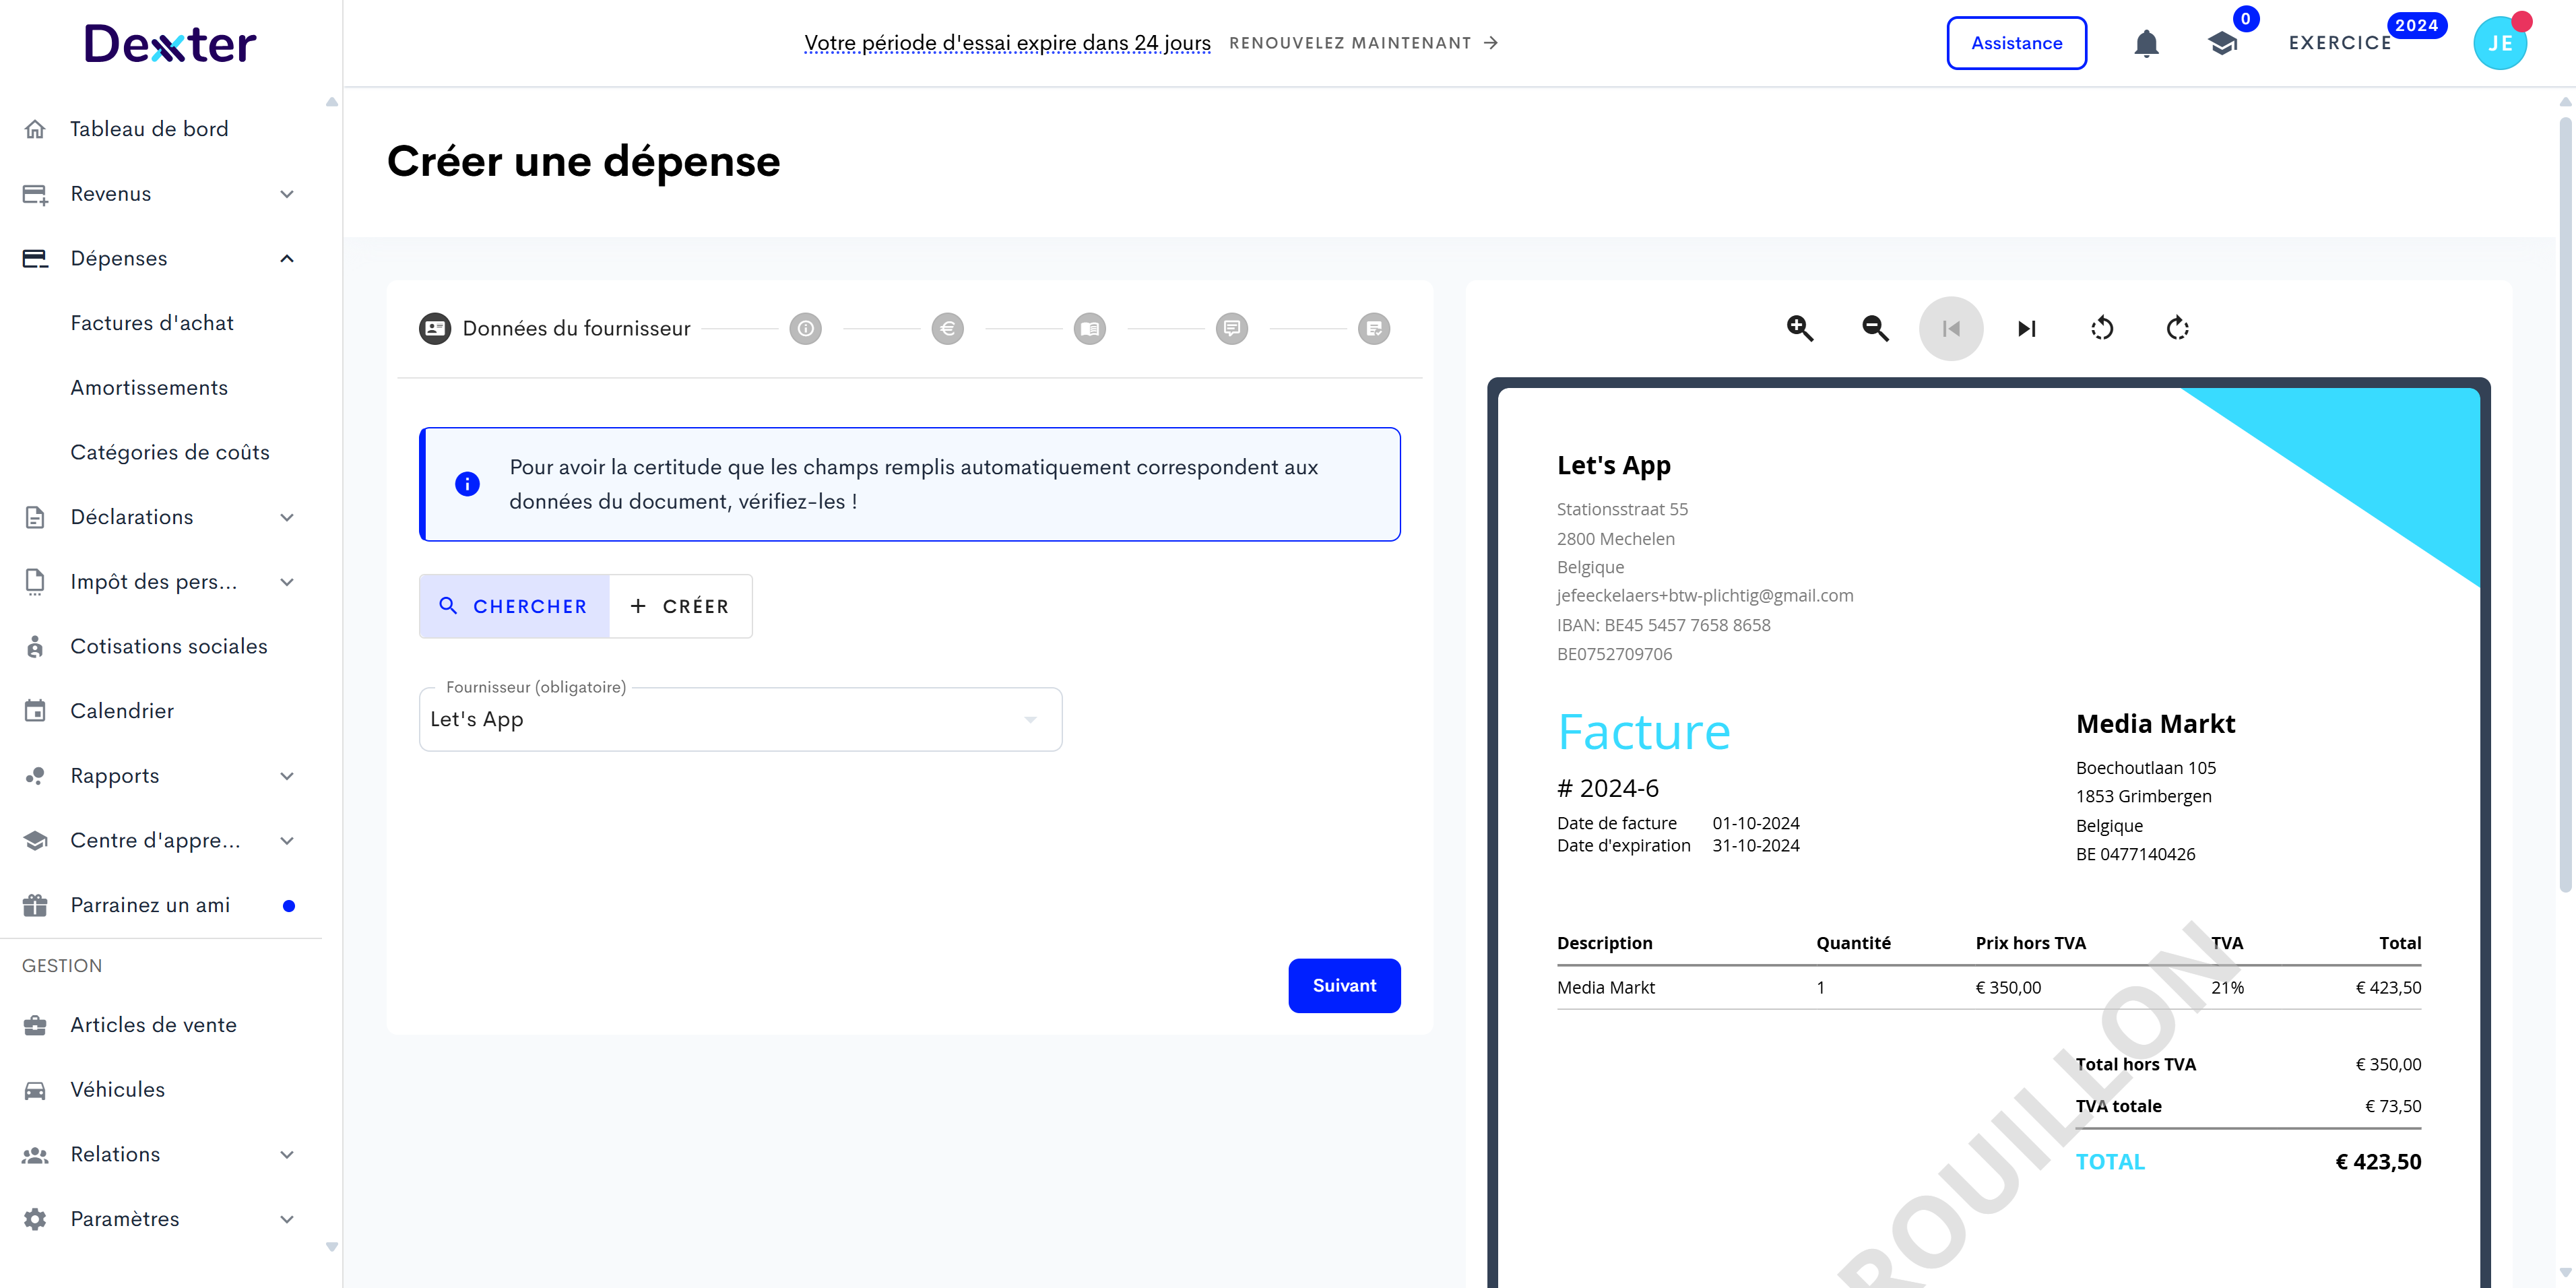Click invoice number '# 2024-6'
The width and height of the screenshot is (2576, 1288).
click(x=1608, y=788)
